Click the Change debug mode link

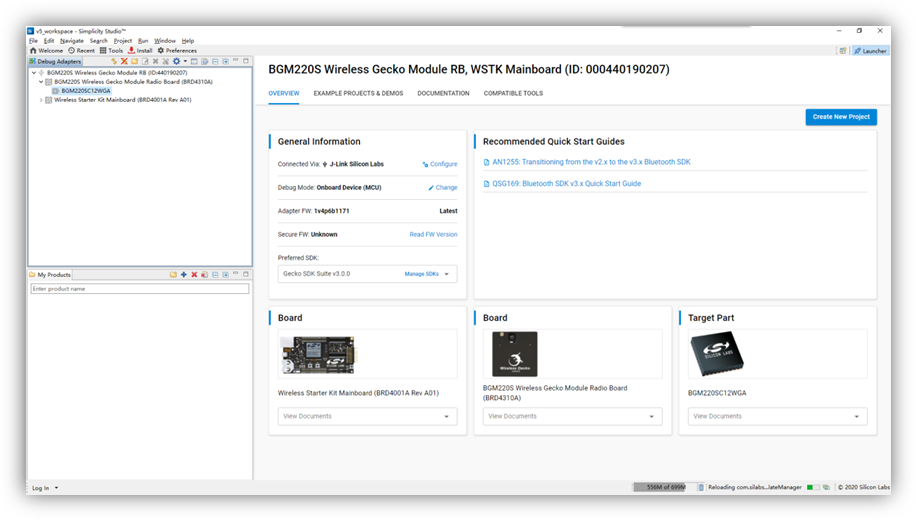point(443,188)
